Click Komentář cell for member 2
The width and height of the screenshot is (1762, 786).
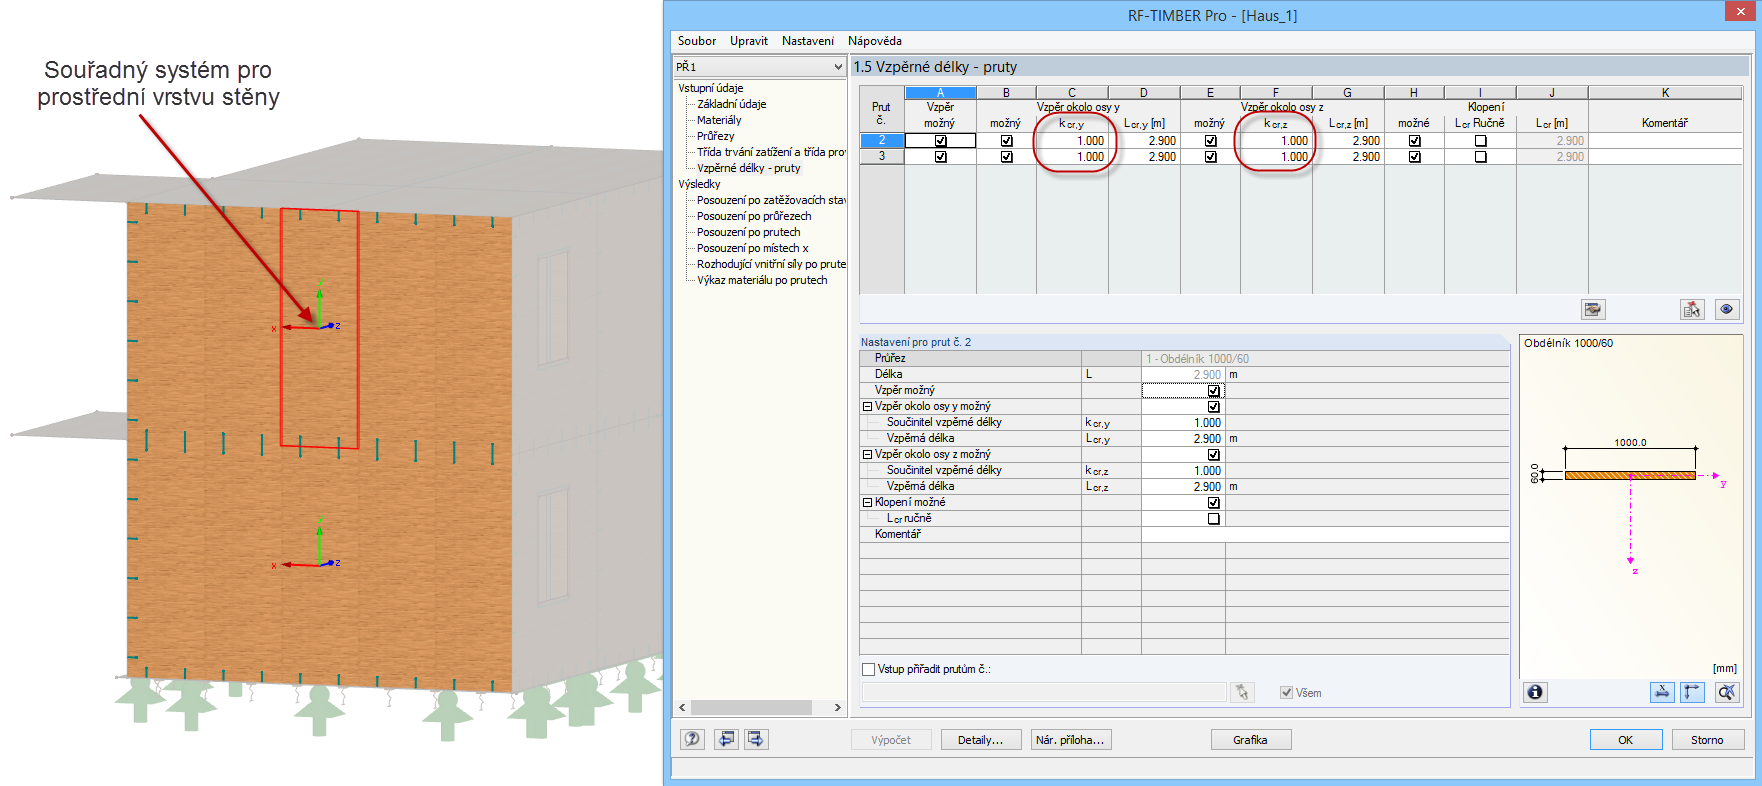(1665, 141)
